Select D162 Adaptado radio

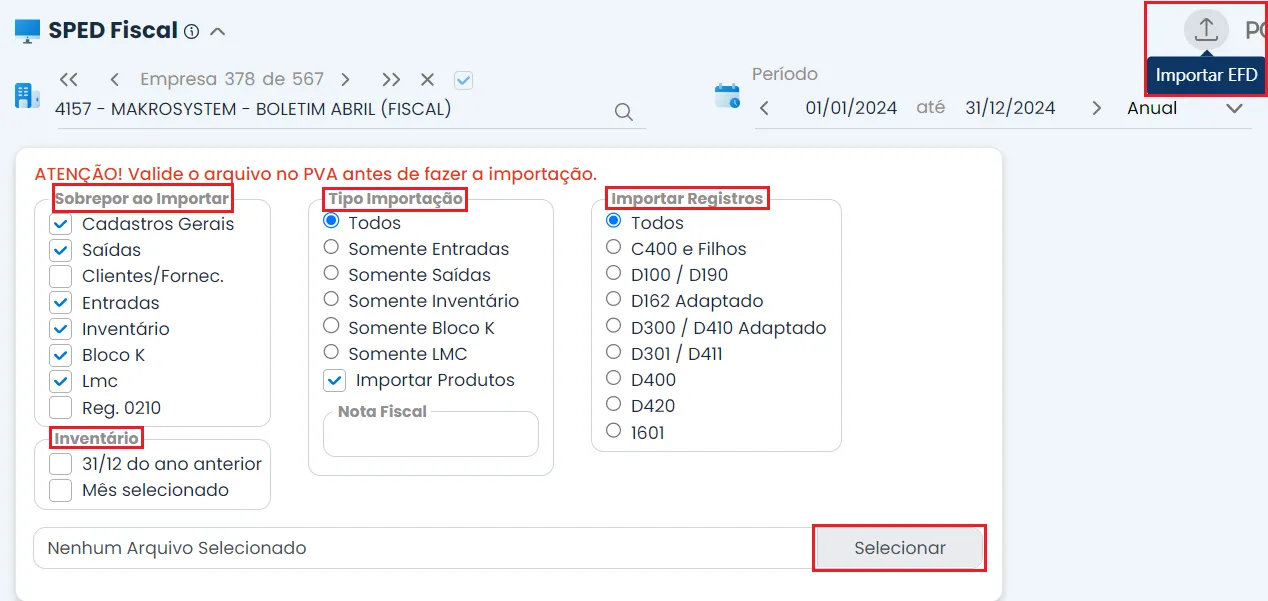(x=614, y=299)
